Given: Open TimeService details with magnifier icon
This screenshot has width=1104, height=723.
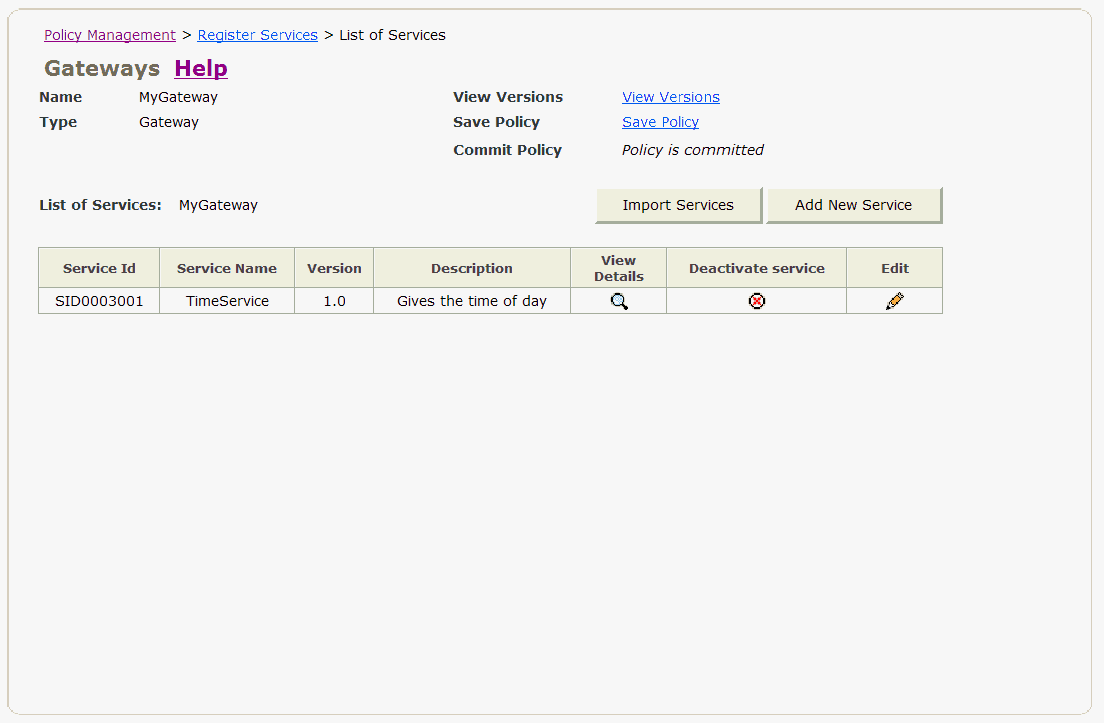Looking at the screenshot, I should [x=619, y=301].
